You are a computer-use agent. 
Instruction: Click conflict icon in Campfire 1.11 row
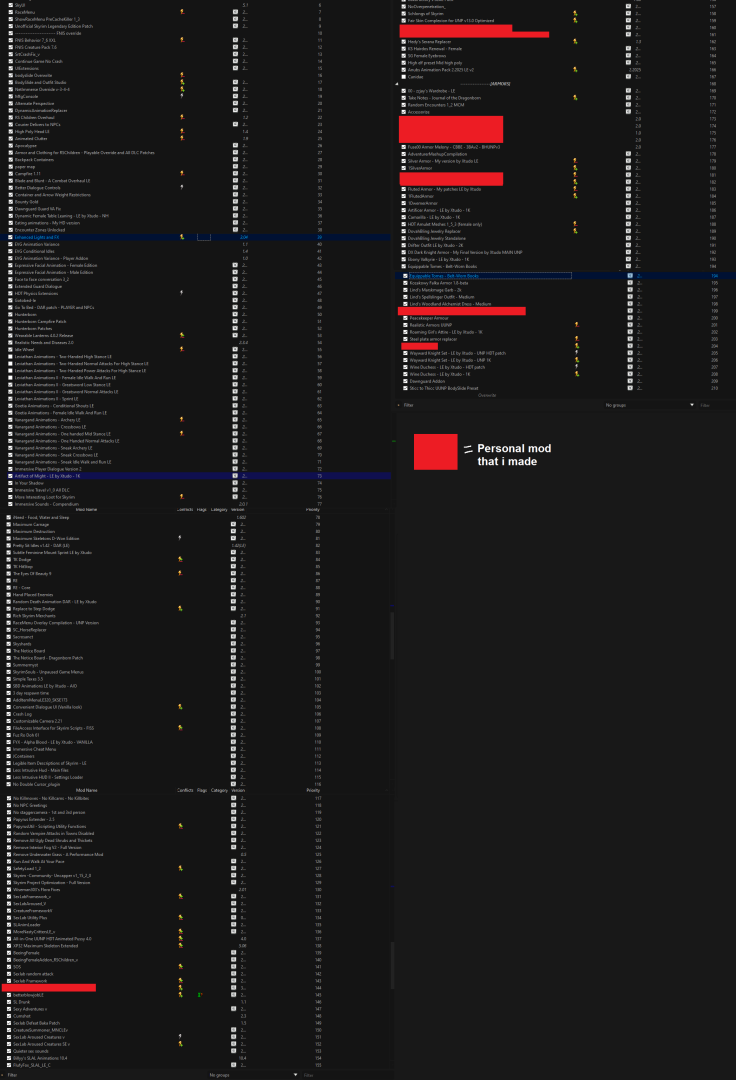click(x=182, y=174)
